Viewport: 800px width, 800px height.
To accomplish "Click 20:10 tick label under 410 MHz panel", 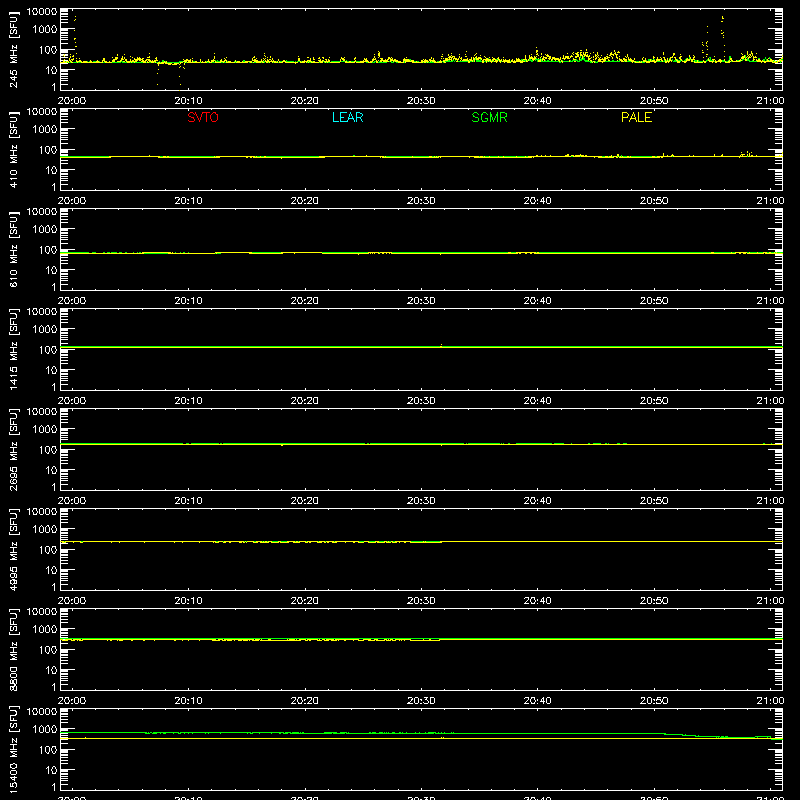I will click(x=188, y=201).
